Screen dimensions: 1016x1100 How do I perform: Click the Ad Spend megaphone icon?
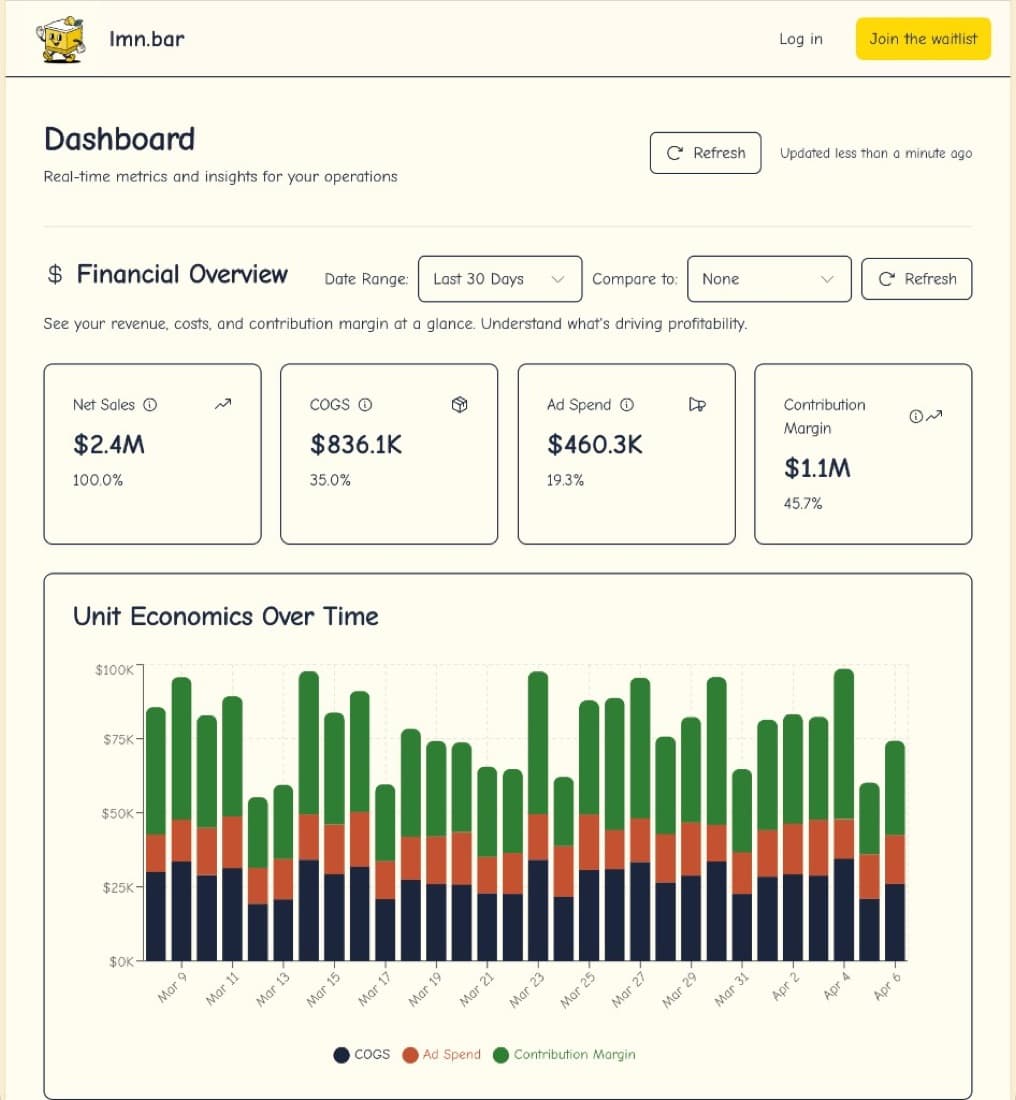click(697, 405)
